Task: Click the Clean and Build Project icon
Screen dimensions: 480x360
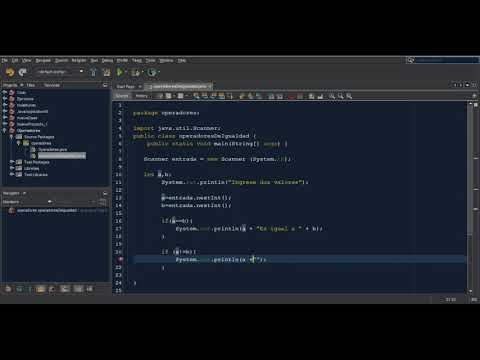Action: [107, 72]
